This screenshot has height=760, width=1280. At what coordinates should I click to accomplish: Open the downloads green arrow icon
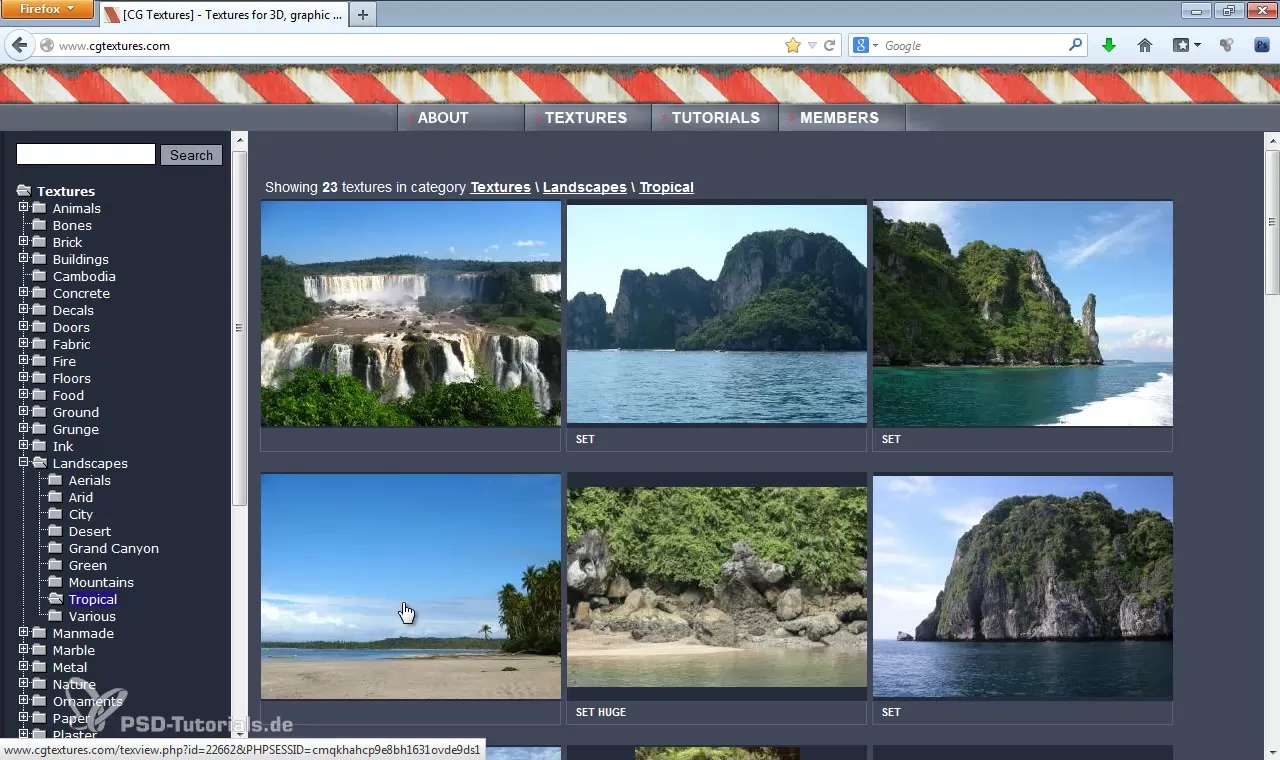pyautogui.click(x=1108, y=45)
